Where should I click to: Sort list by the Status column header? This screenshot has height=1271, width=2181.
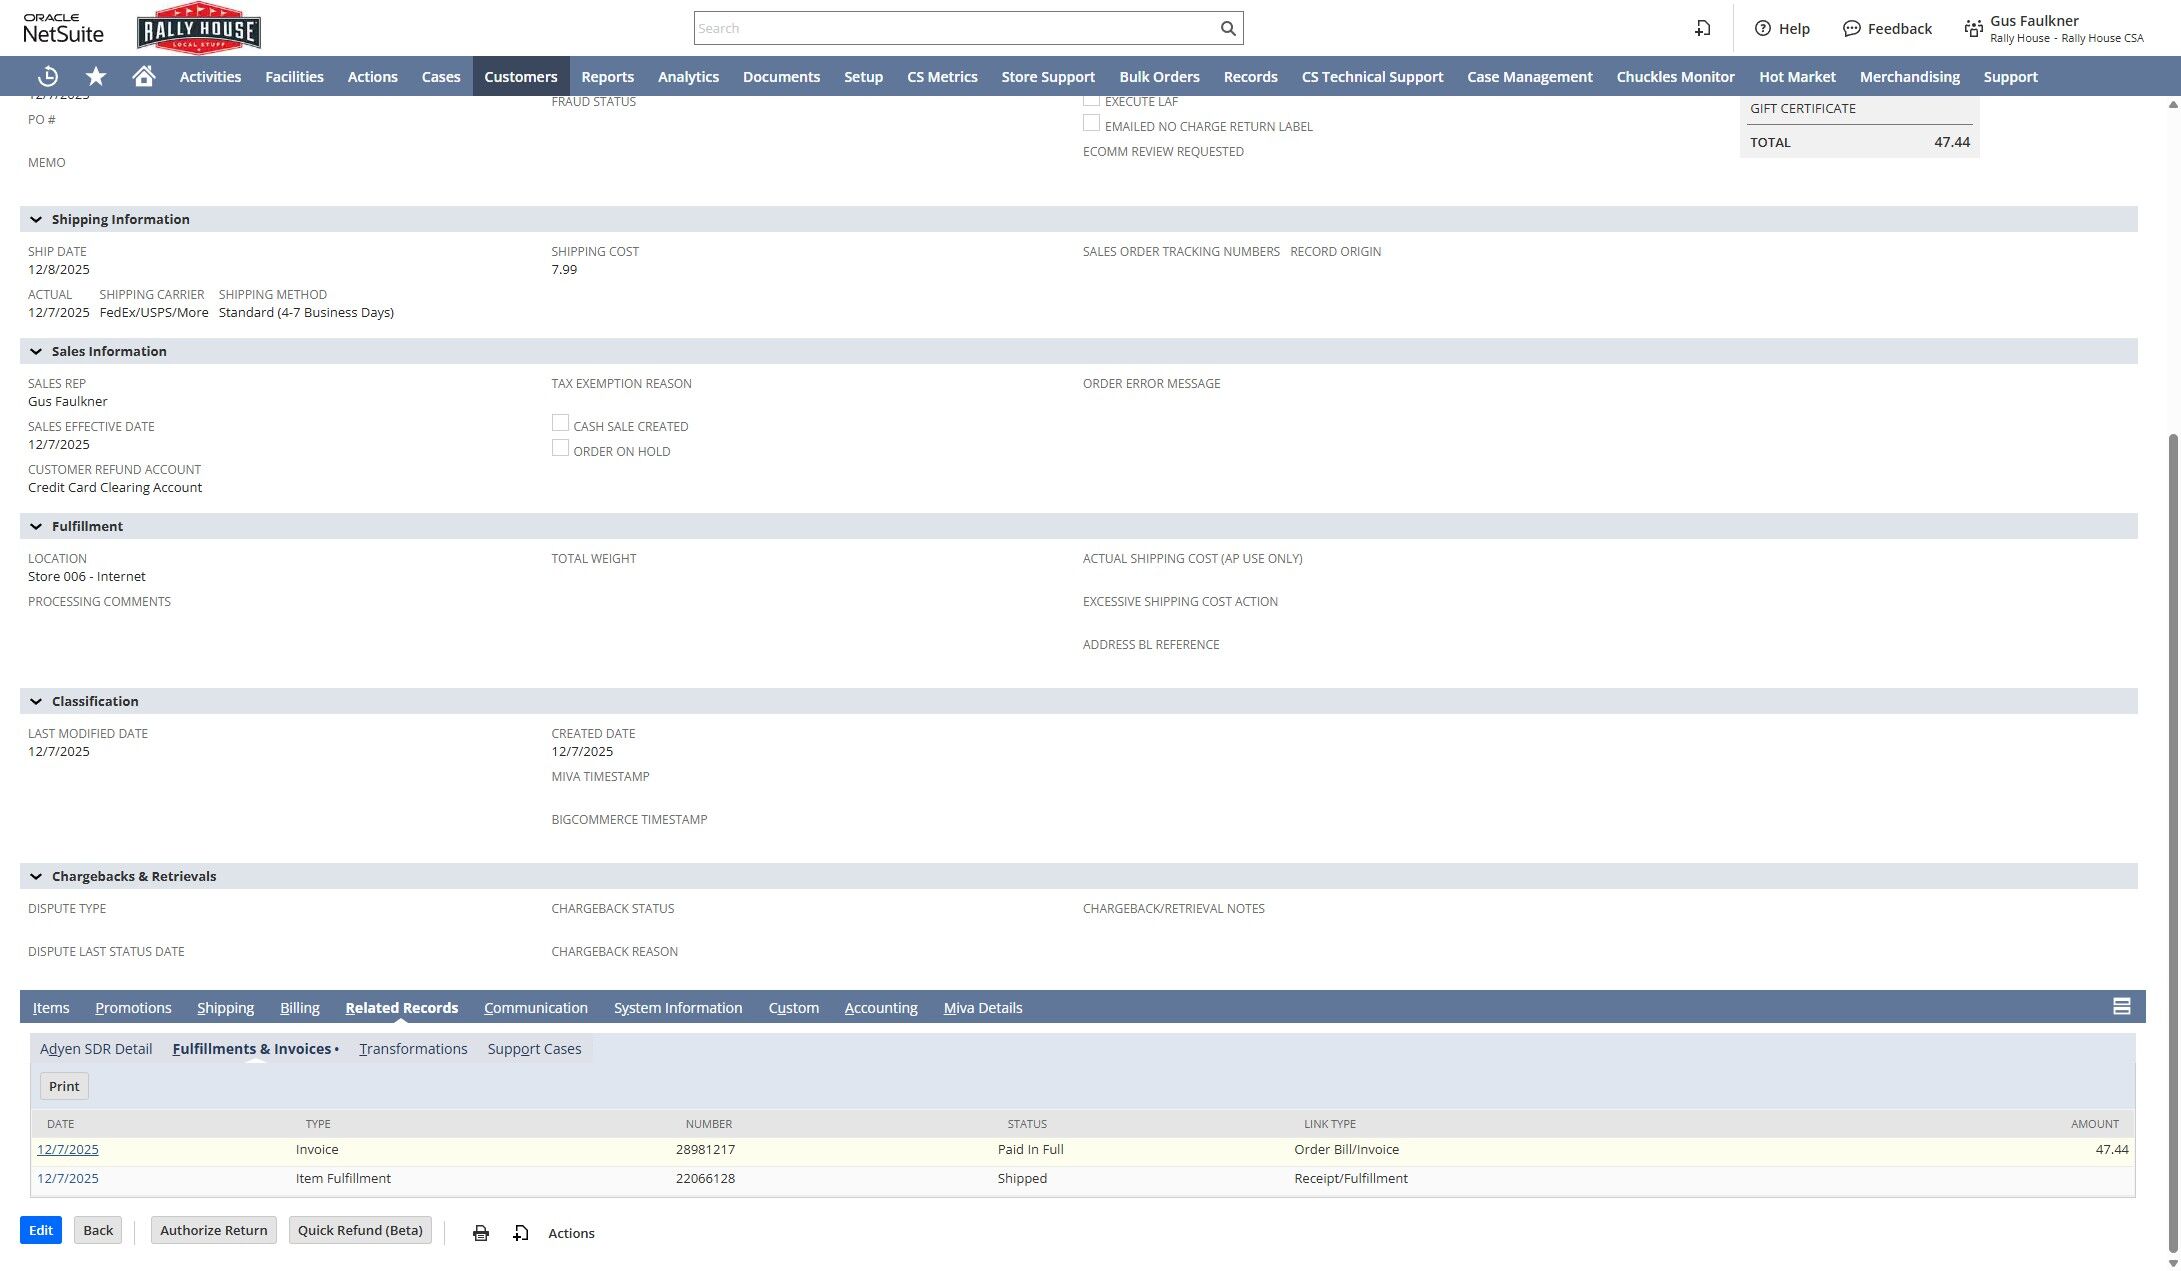(x=1027, y=1124)
